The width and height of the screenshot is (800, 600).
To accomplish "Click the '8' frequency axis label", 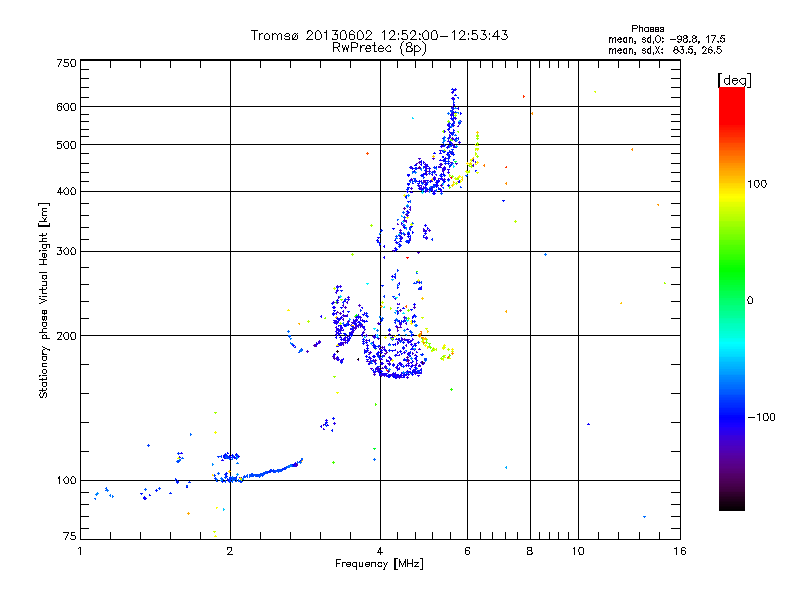I will coord(530,551).
